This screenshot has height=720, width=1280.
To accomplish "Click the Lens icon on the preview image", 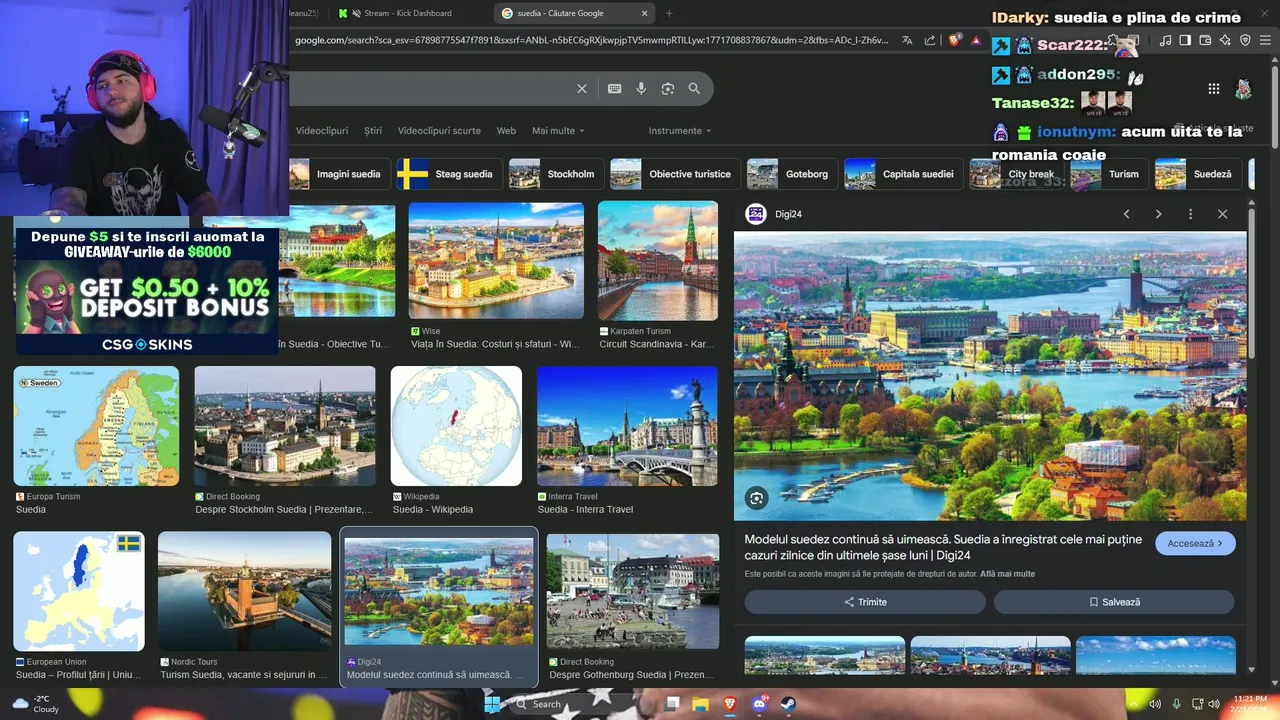I will point(757,498).
